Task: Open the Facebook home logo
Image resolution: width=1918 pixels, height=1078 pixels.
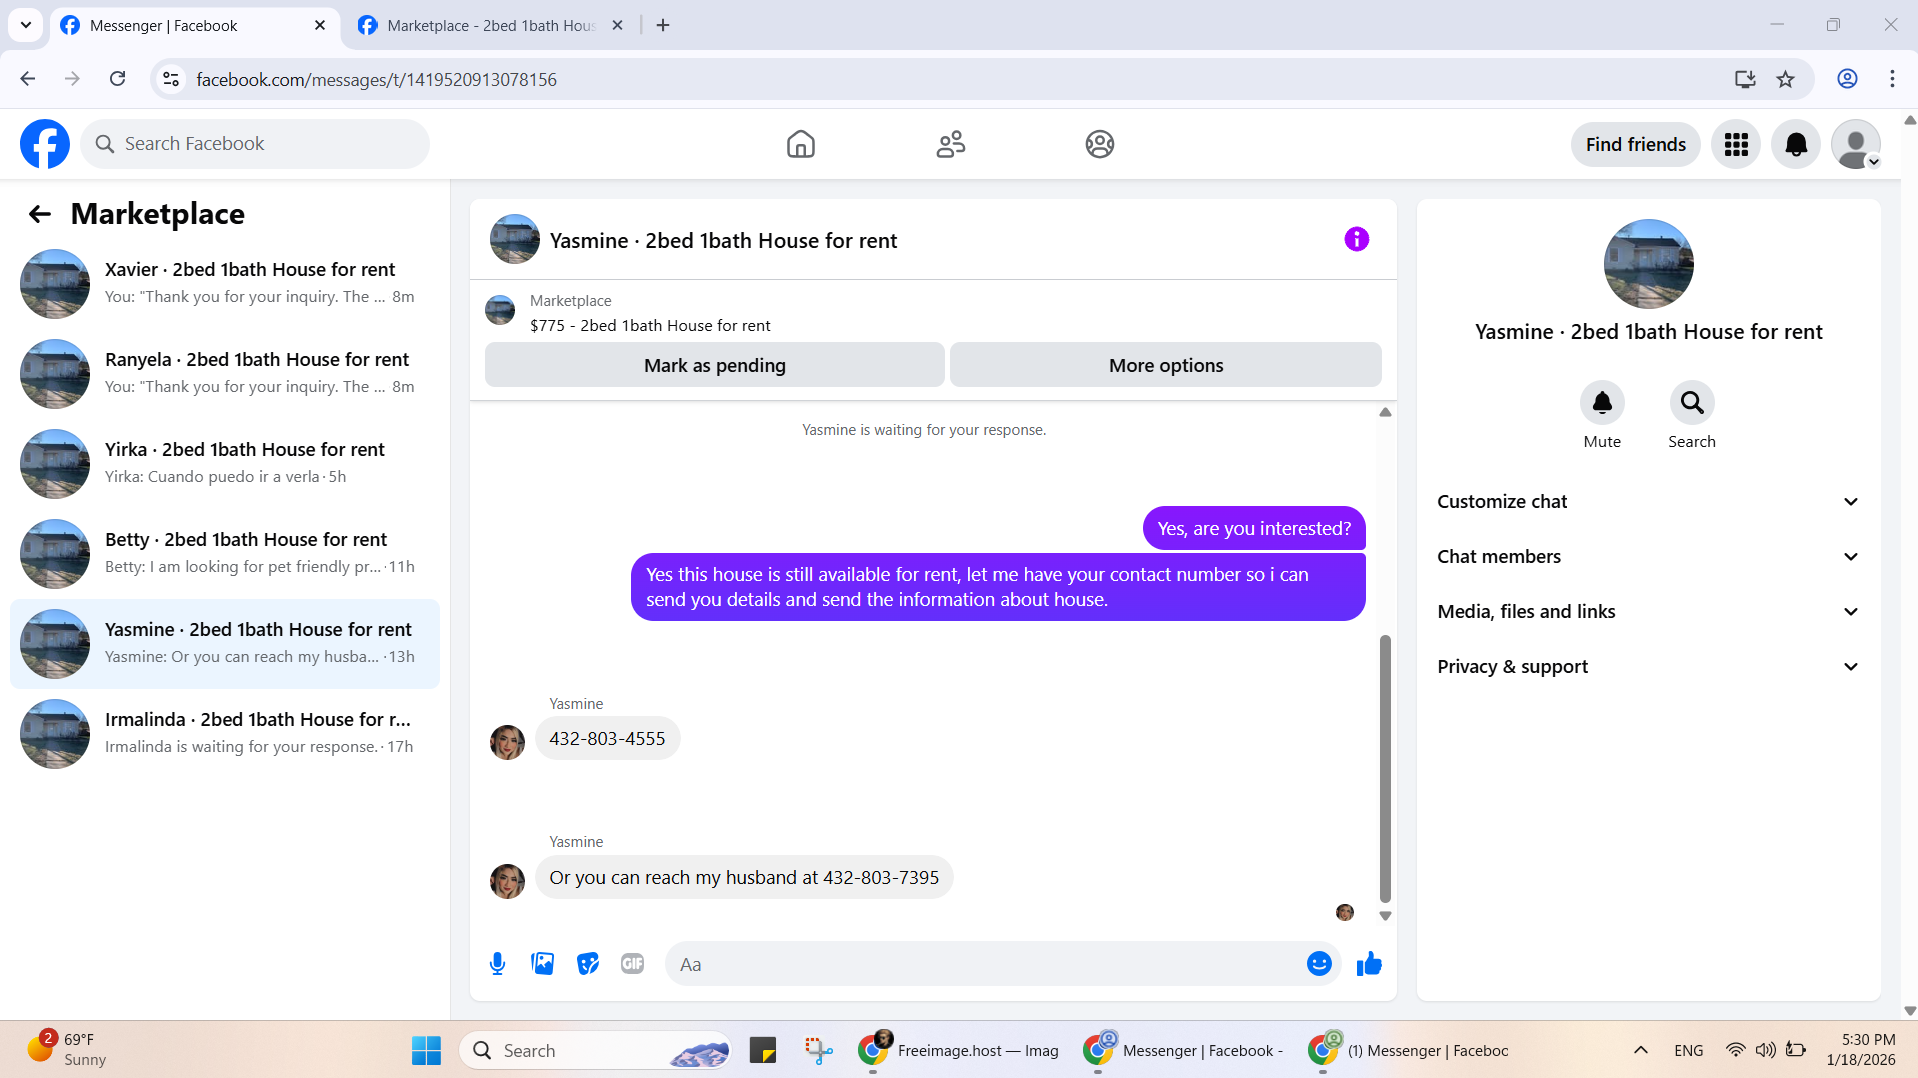Action: 45,144
